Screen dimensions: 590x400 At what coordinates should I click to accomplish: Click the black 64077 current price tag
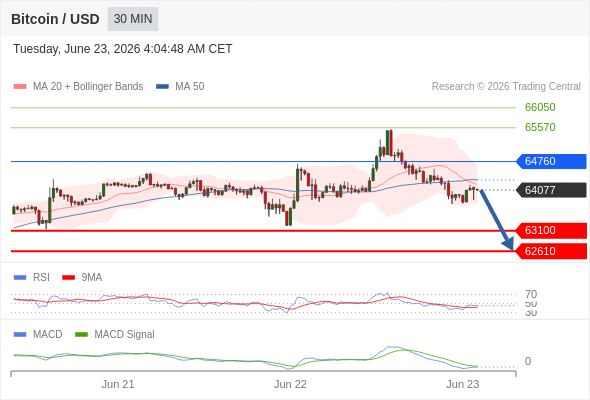[x=551, y=190]
